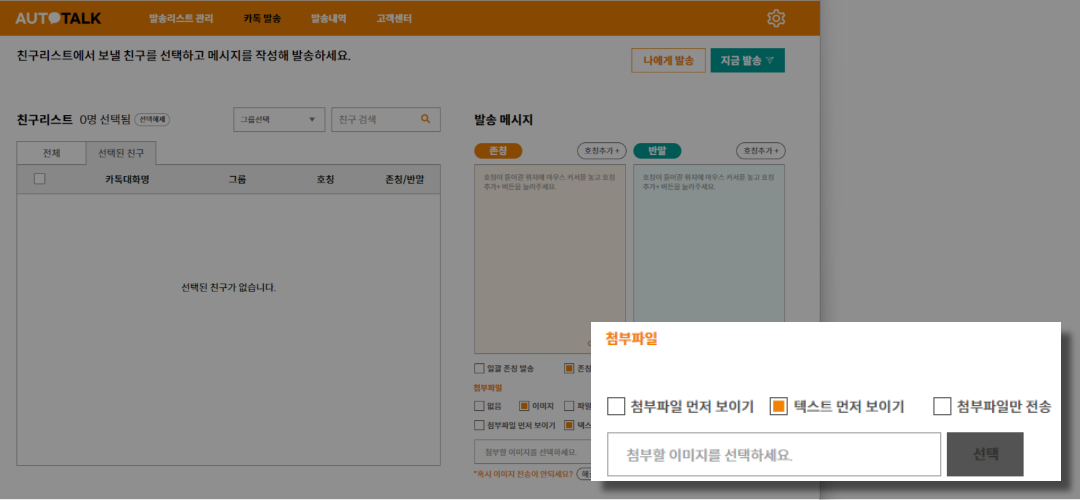Open the 고객센터 menu

point(394,19)
